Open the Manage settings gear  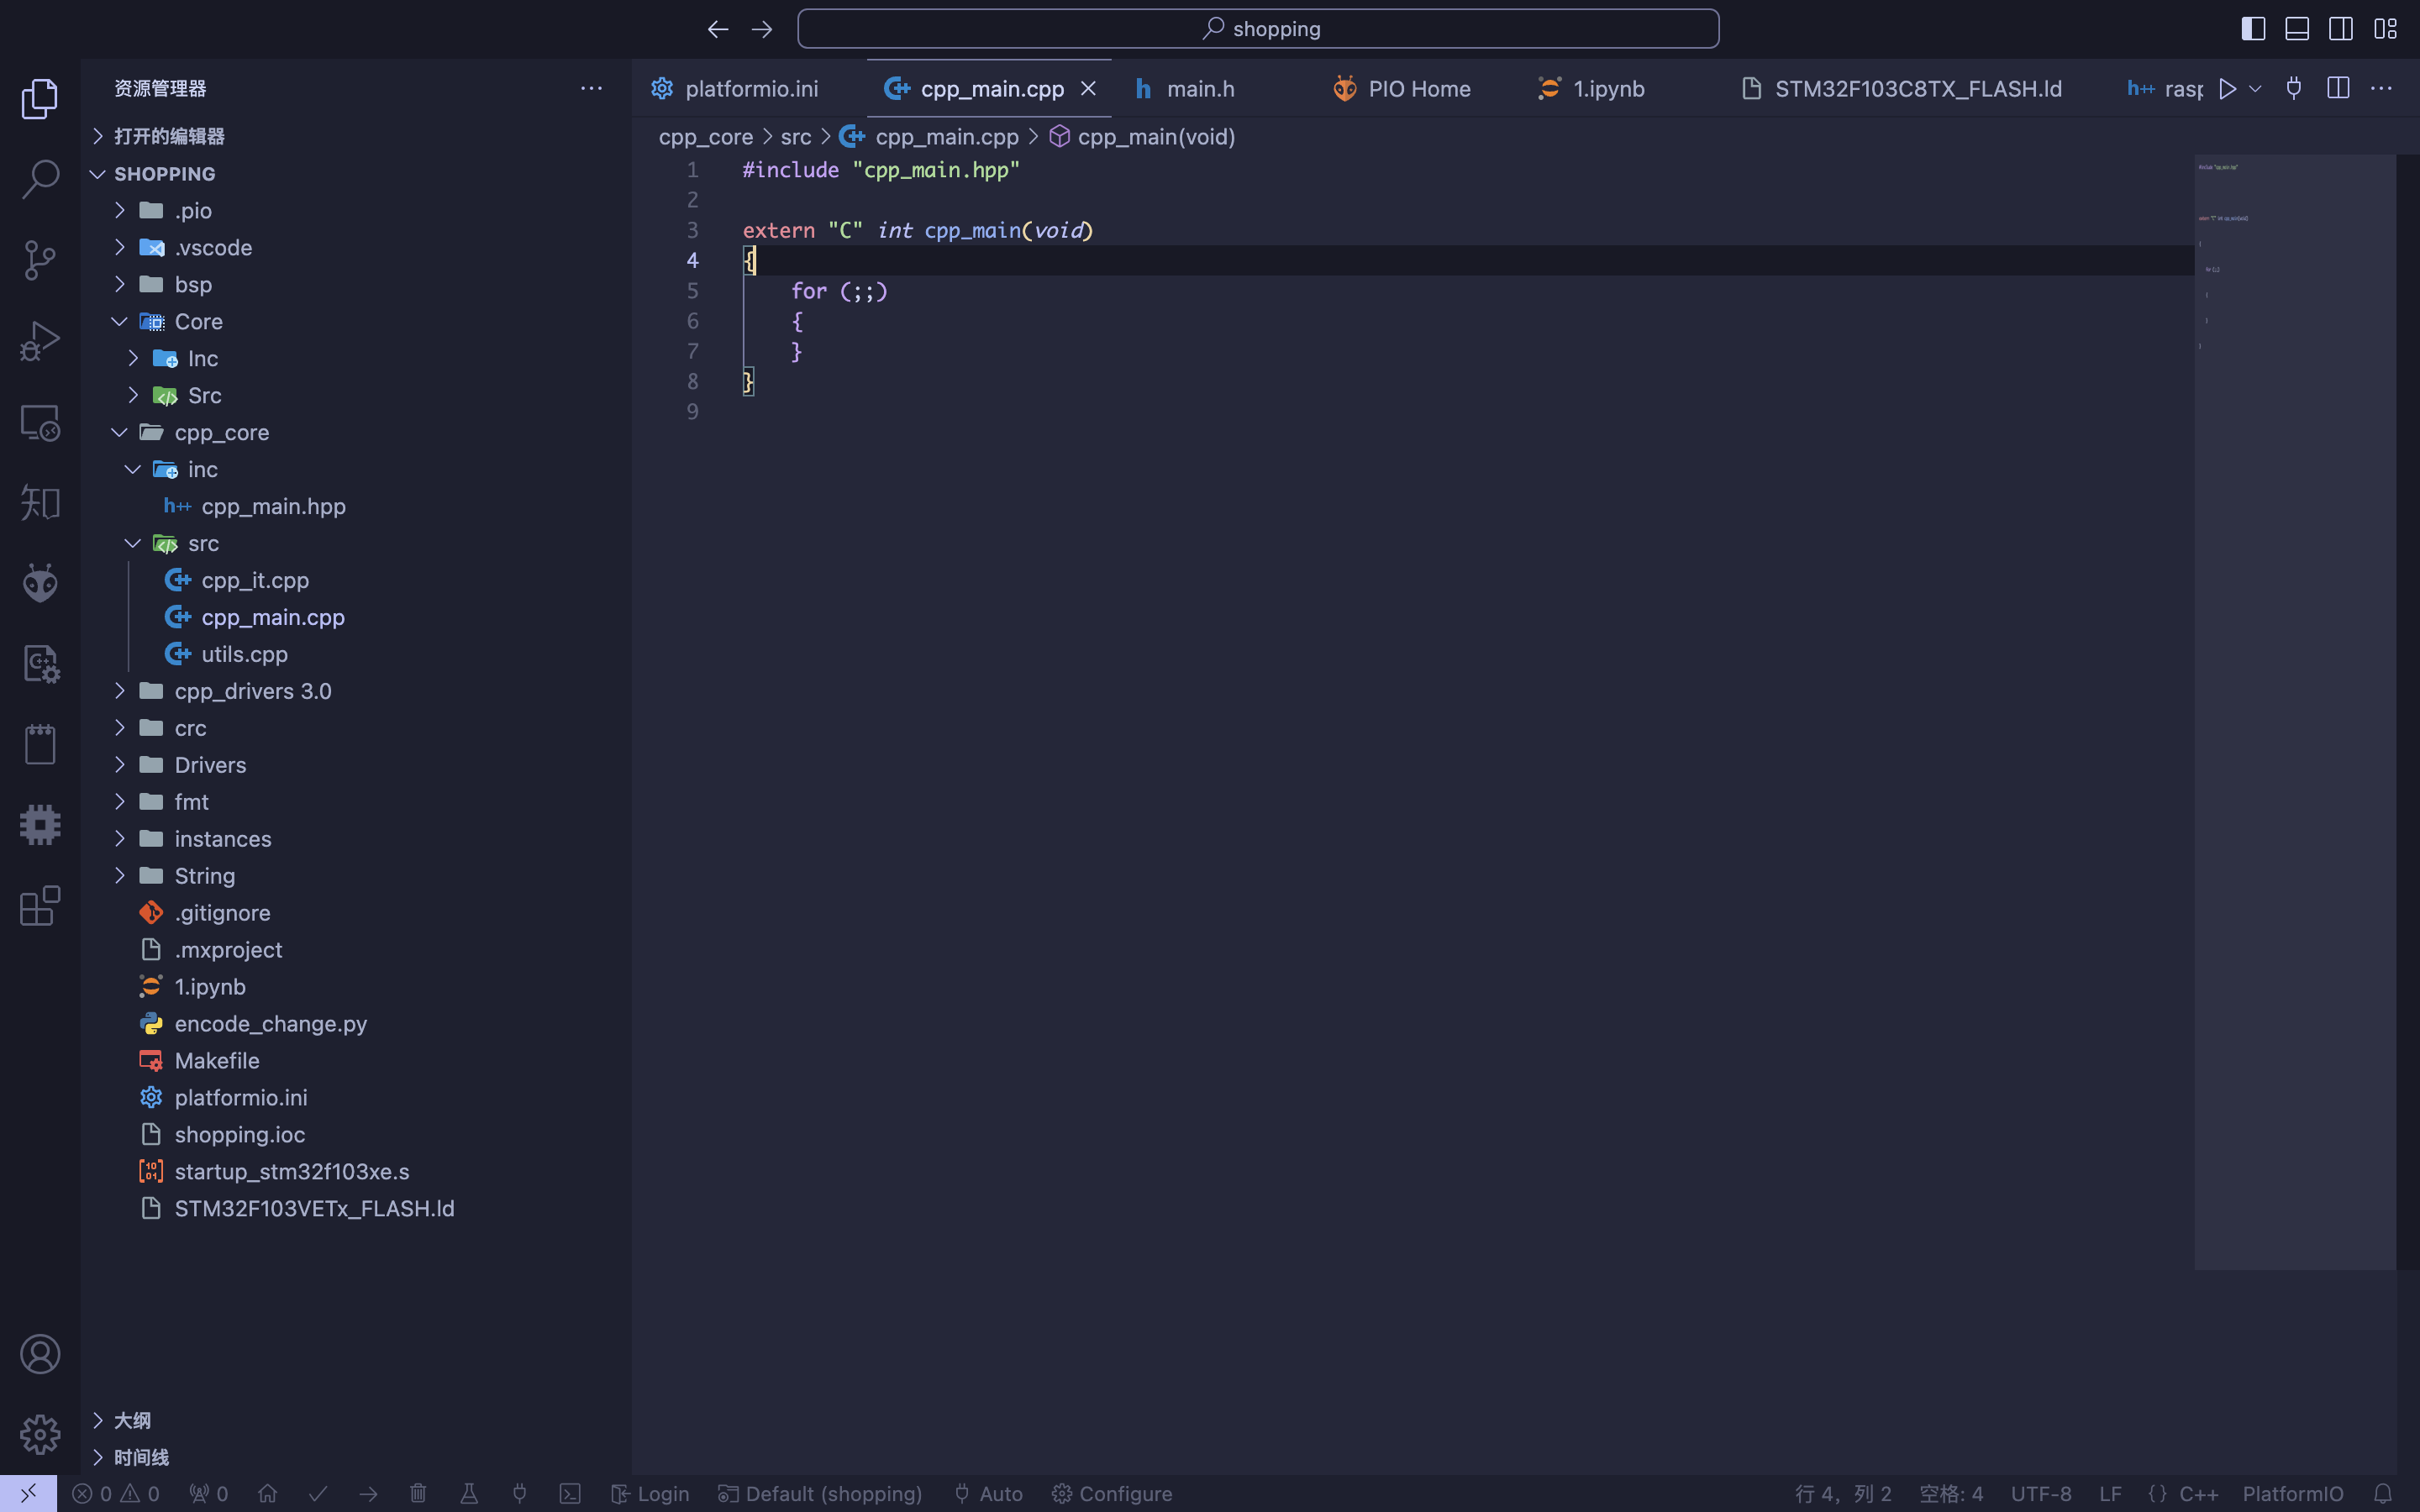tap(40, 1434)
